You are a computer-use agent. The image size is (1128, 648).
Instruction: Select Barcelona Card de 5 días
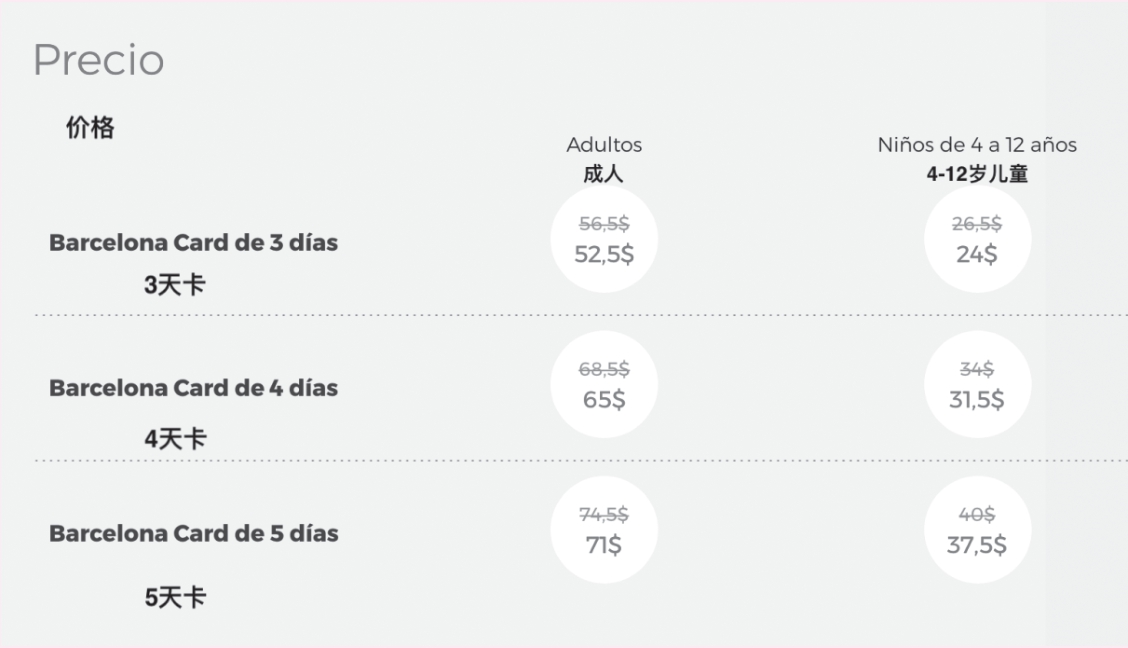tap(193, 534)
